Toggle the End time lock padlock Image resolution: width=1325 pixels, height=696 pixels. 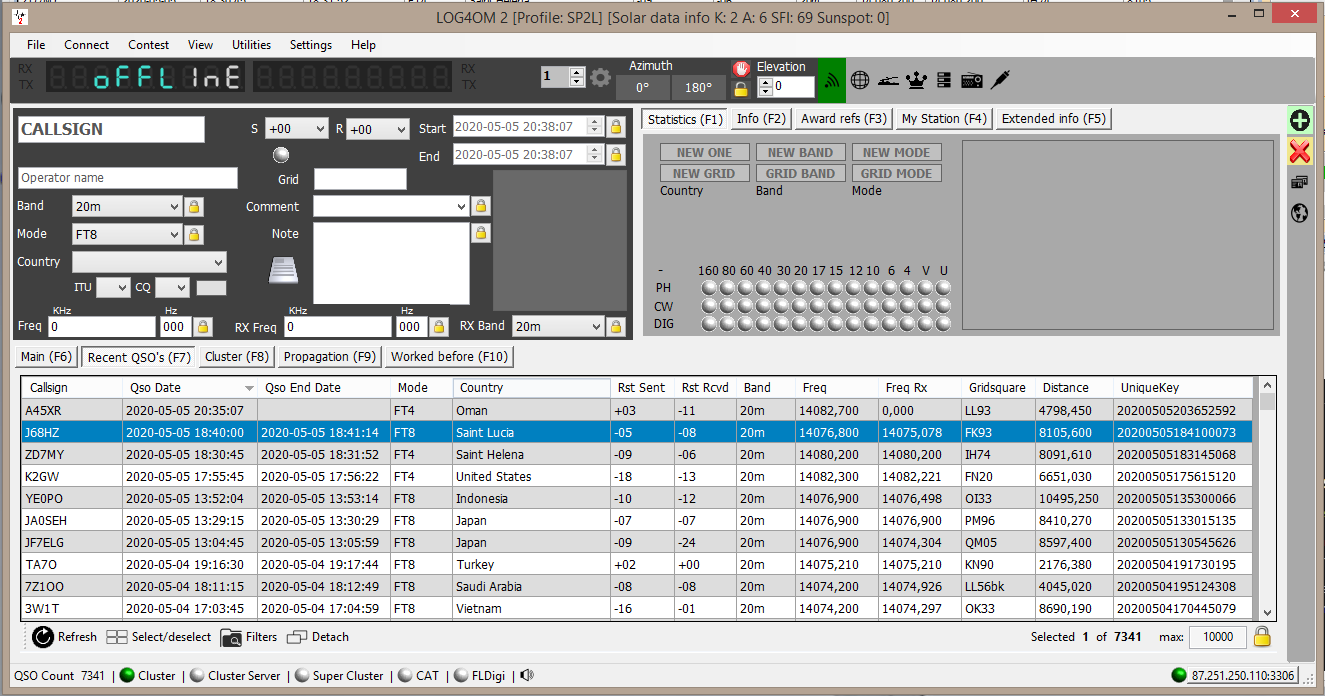point(616,155)
